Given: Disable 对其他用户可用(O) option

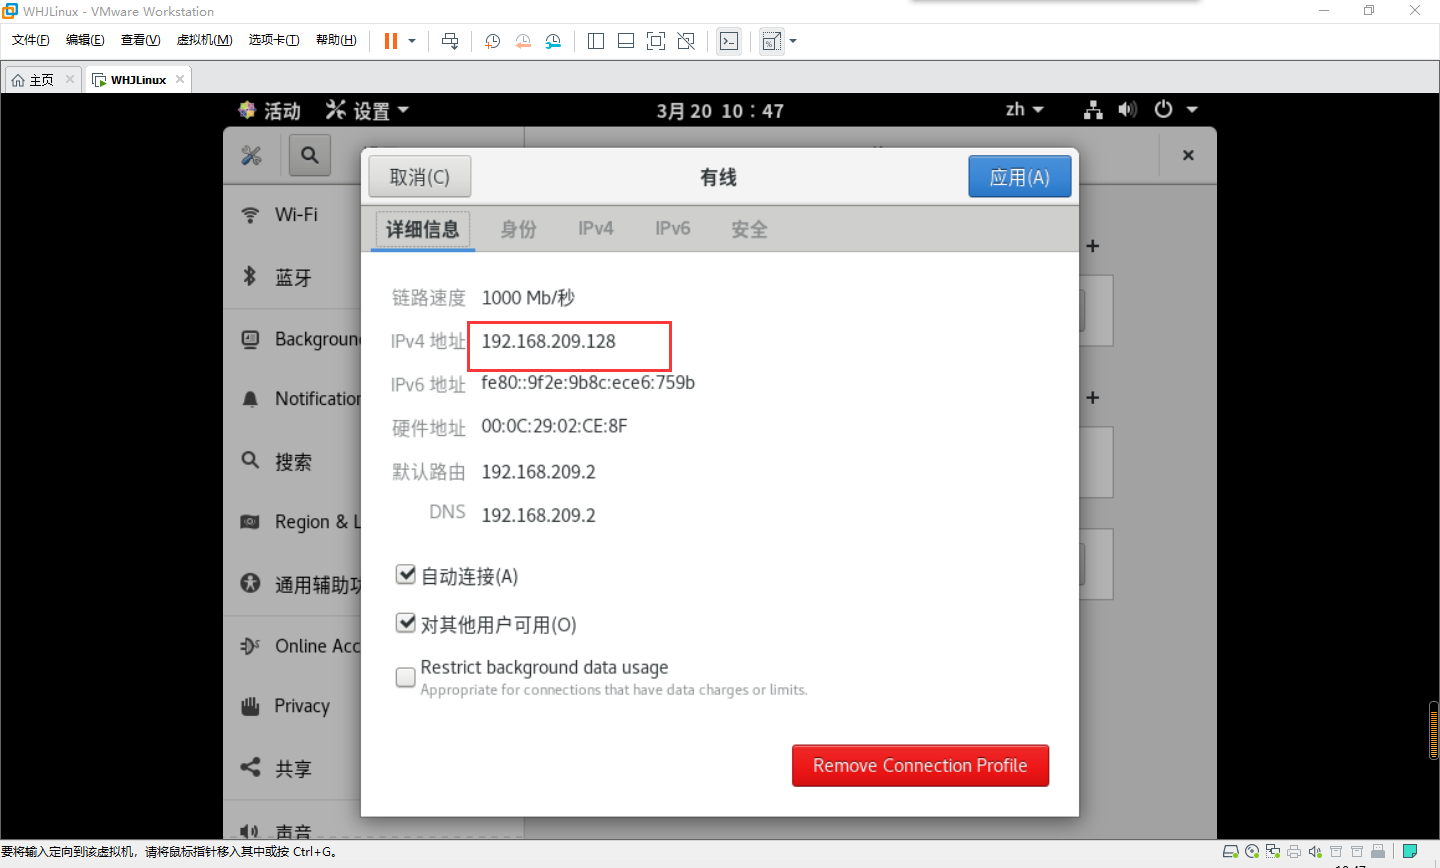Looking at the screenshot, I should point(406,623).
